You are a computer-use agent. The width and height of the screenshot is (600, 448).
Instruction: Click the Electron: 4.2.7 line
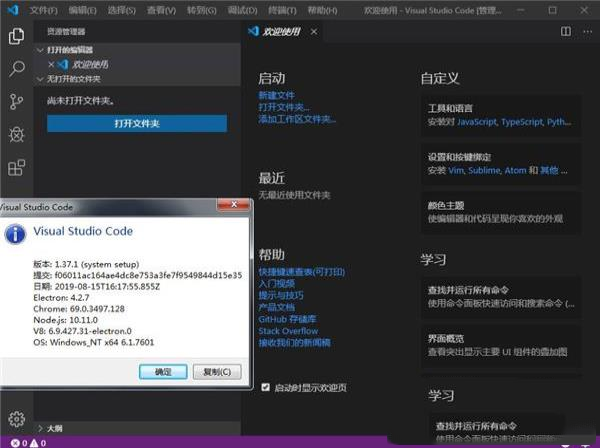click(x=61, y=297)
